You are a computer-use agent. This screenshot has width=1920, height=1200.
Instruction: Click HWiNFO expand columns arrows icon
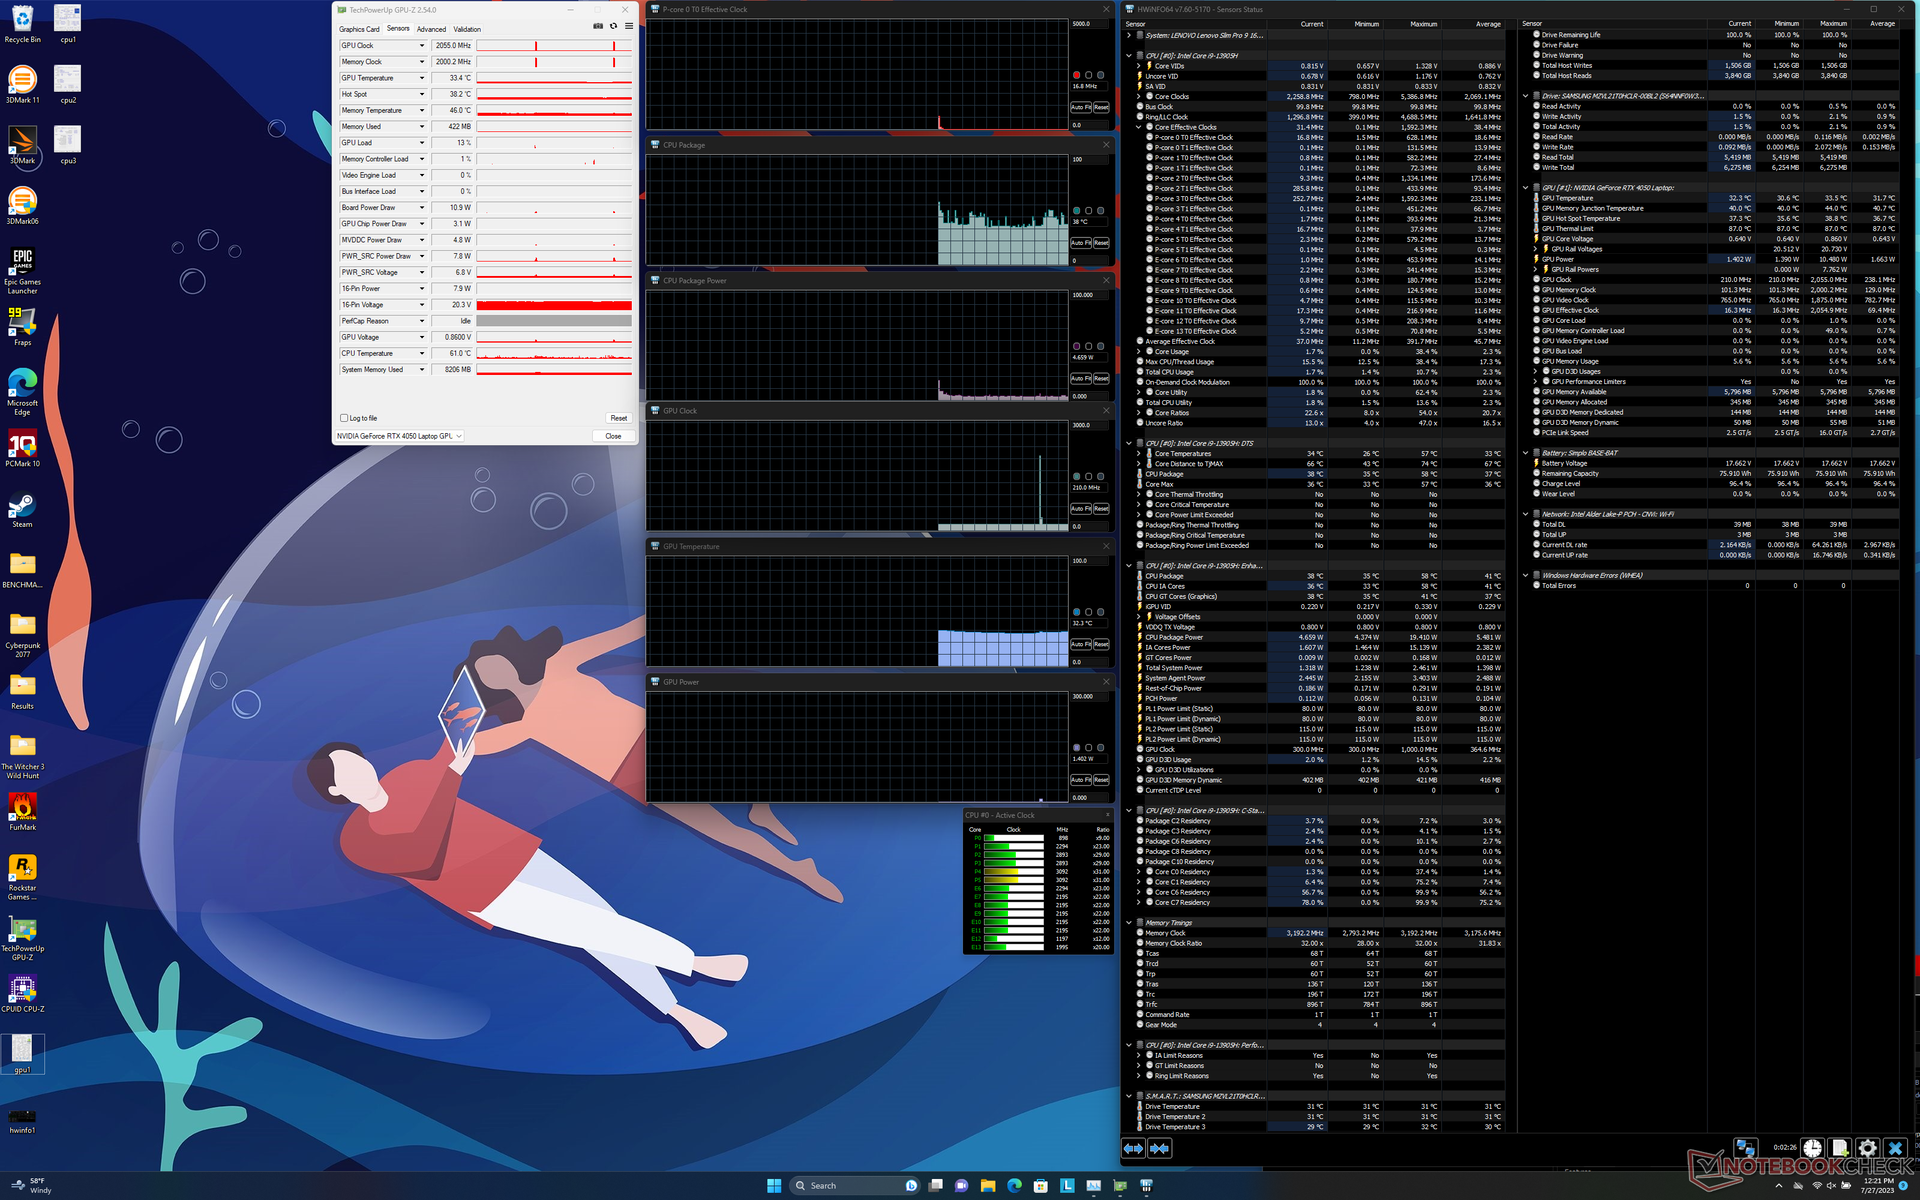[1133, 1148]
